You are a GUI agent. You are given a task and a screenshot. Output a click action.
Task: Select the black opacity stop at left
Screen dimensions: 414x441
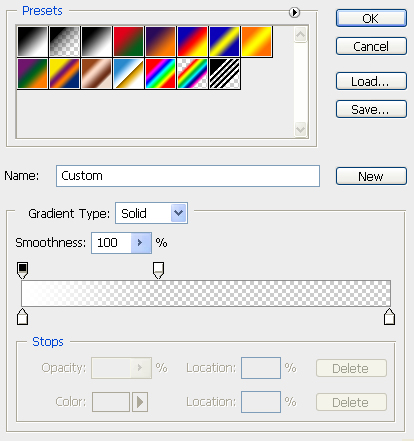(22, 270)
